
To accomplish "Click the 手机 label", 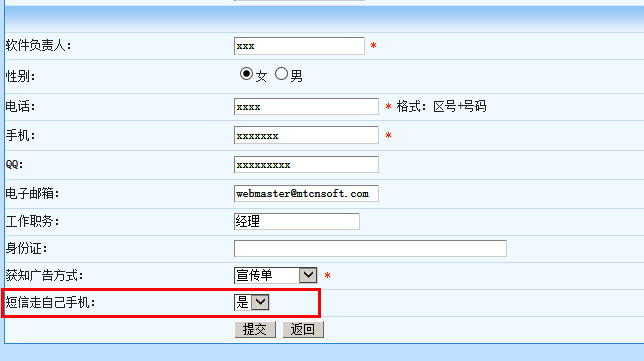I will click(x=21, y=135).
